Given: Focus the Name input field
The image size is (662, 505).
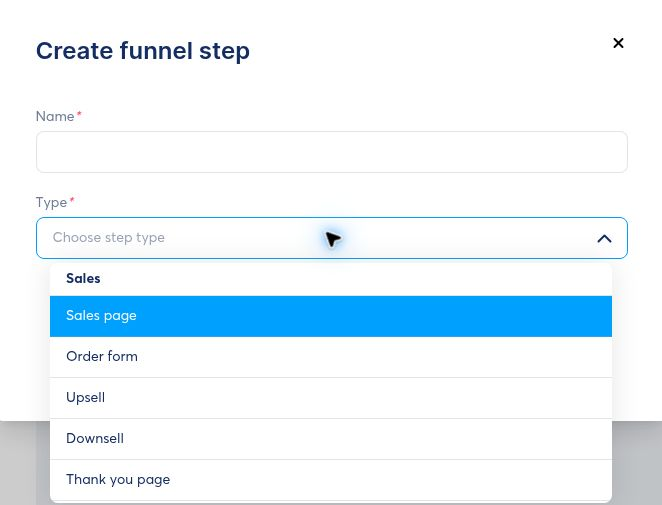Looking at the screenshot, I should point(332,152).
